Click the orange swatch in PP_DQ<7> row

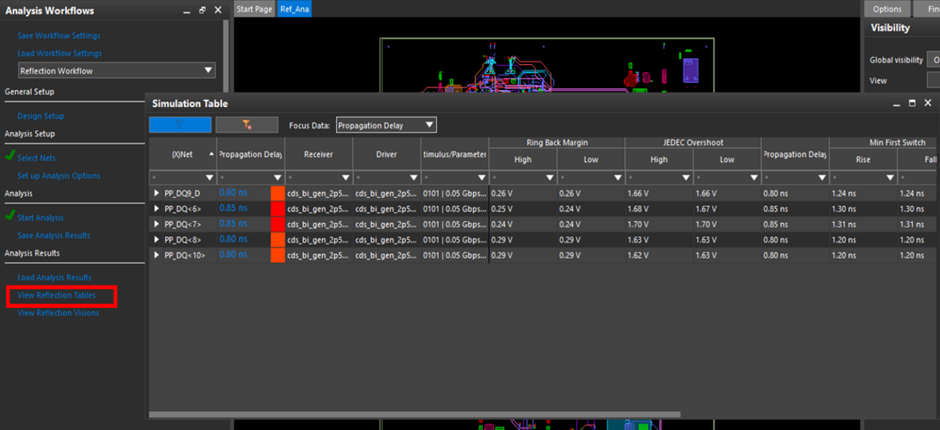tap(278, 224)
